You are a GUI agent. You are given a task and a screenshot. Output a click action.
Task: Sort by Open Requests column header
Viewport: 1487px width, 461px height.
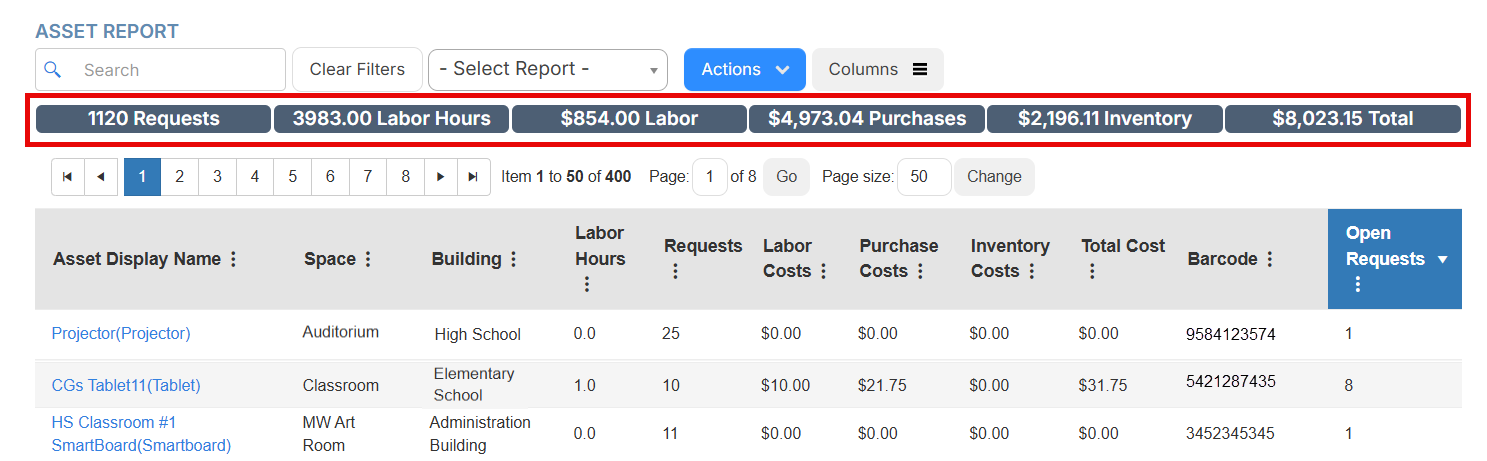pyautogui.click(x=1384, y=246)
